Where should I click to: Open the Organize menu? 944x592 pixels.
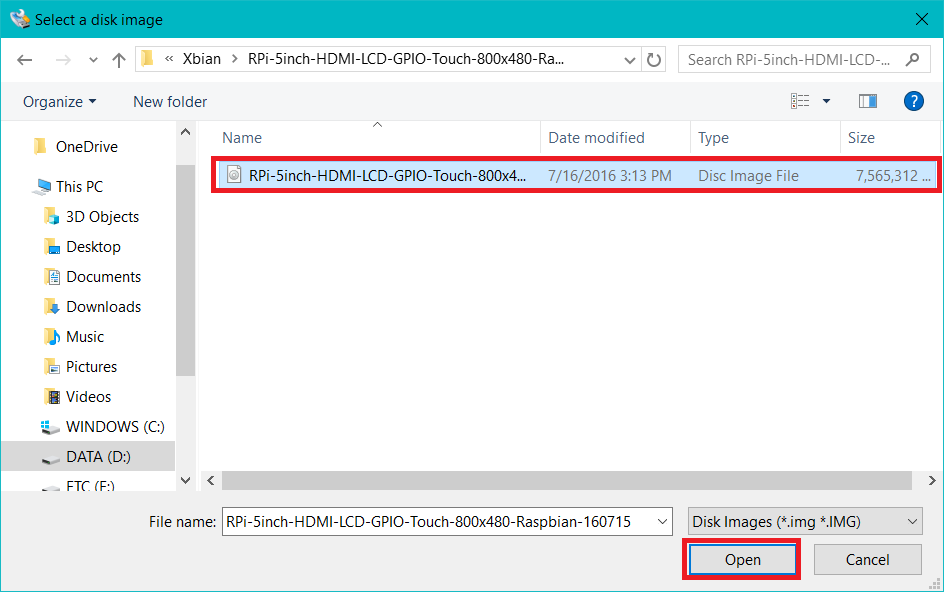(x=59, y=102)
